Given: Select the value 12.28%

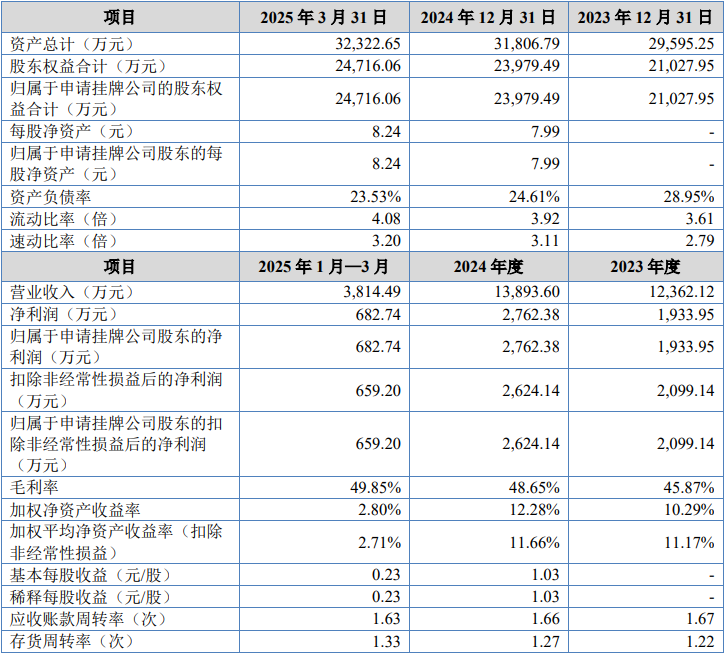Looking at the screenshot, I should 535,510.
